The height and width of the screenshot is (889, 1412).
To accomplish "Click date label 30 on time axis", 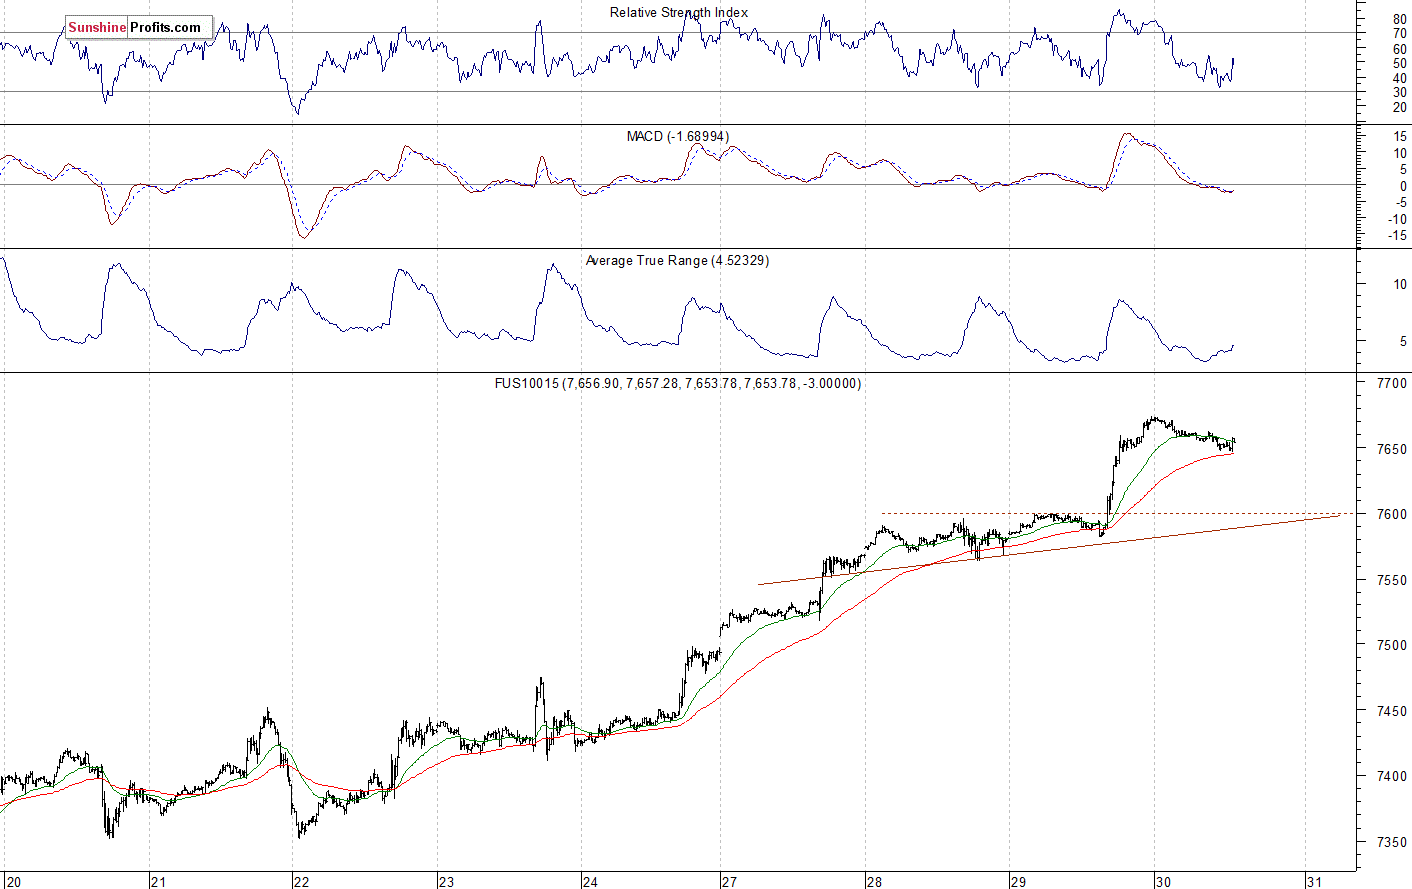I will click(1163, 882).
